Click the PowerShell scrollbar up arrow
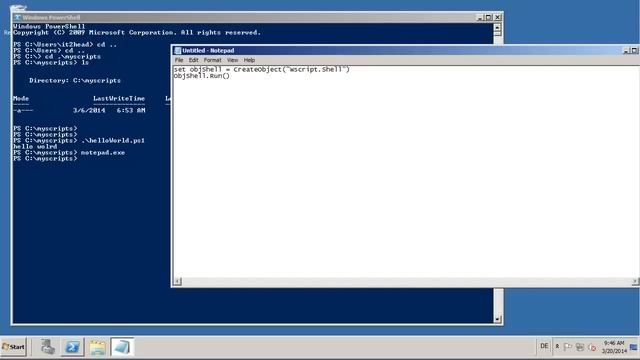 (x=497, y=28)
